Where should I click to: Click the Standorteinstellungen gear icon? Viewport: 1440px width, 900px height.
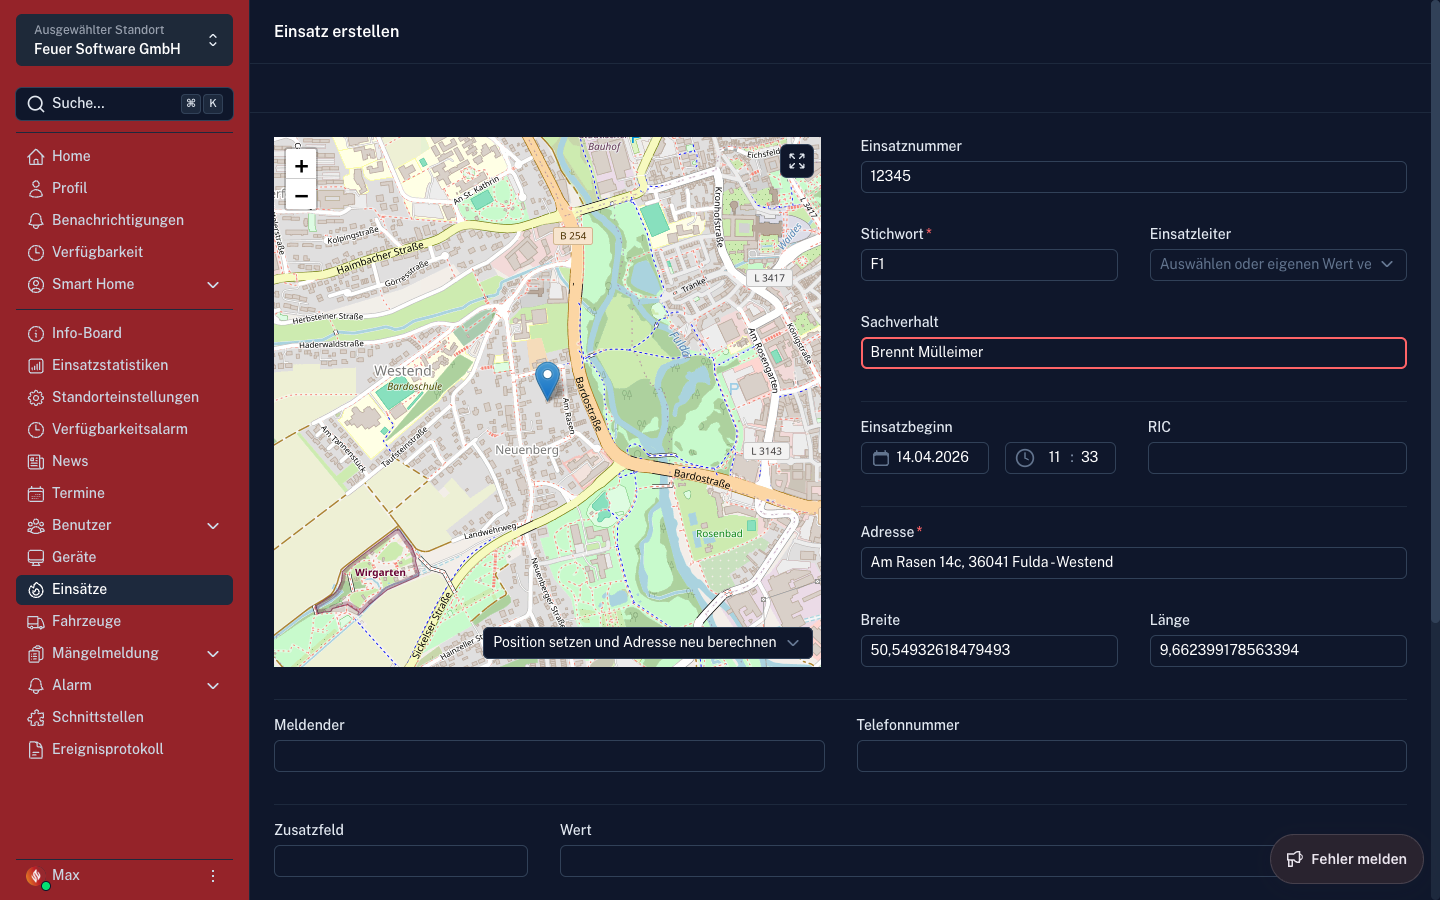(36, 397)
